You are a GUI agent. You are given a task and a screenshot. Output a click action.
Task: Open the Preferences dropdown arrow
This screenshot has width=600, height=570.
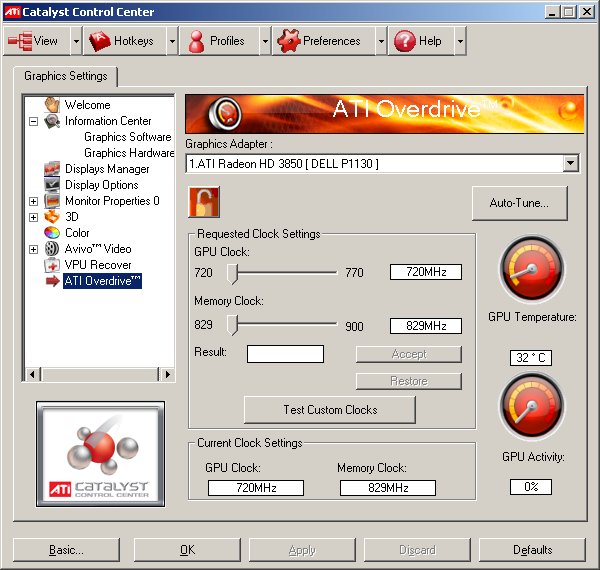coord(381,41)
